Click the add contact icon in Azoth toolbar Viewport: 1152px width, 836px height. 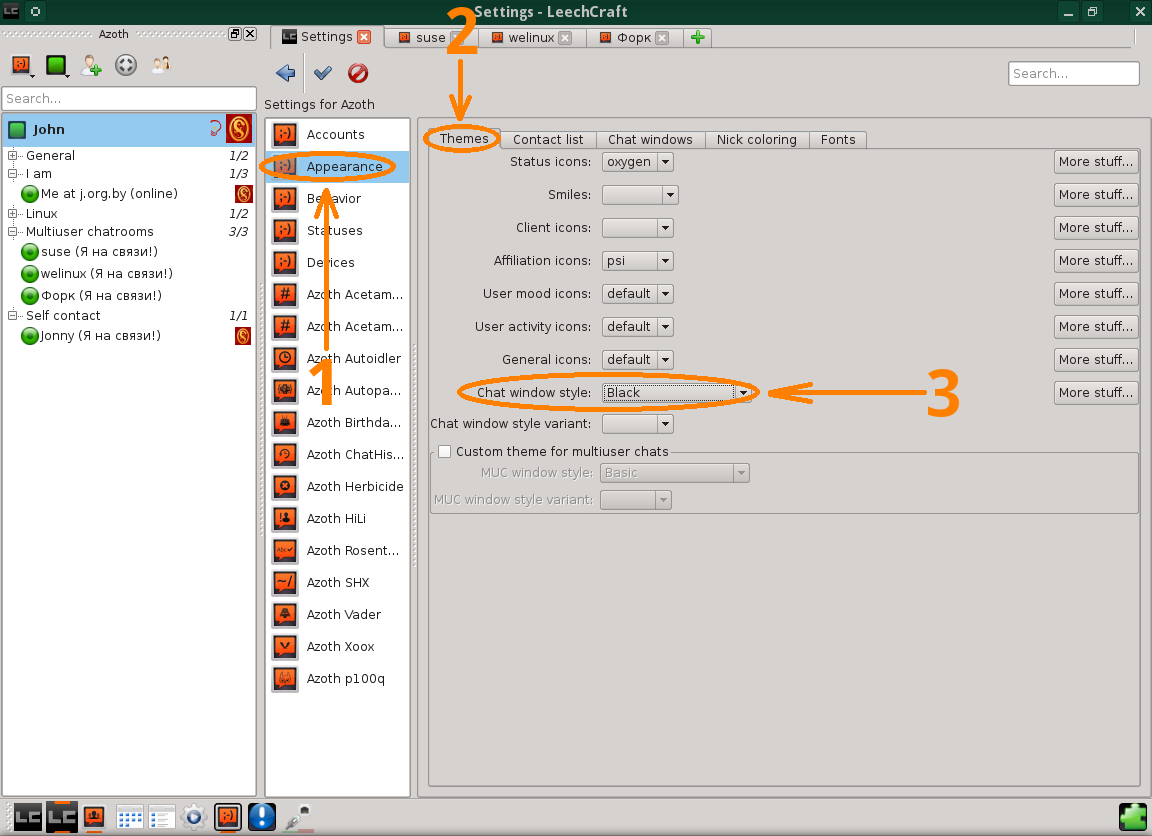point(91,65)
